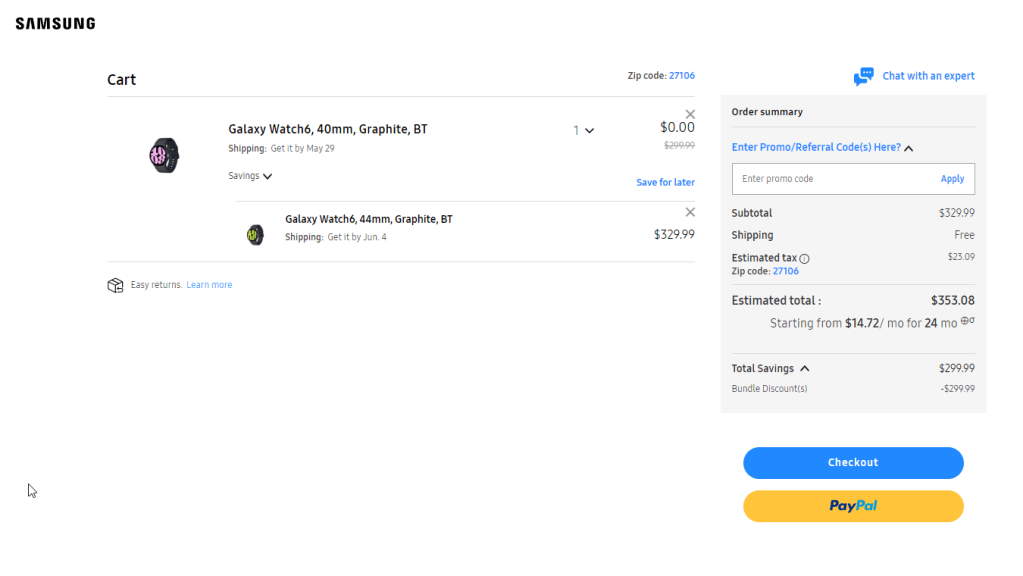
Task: Expand the Savings details under Watch6 40mm
Action: tap(250, 176)
